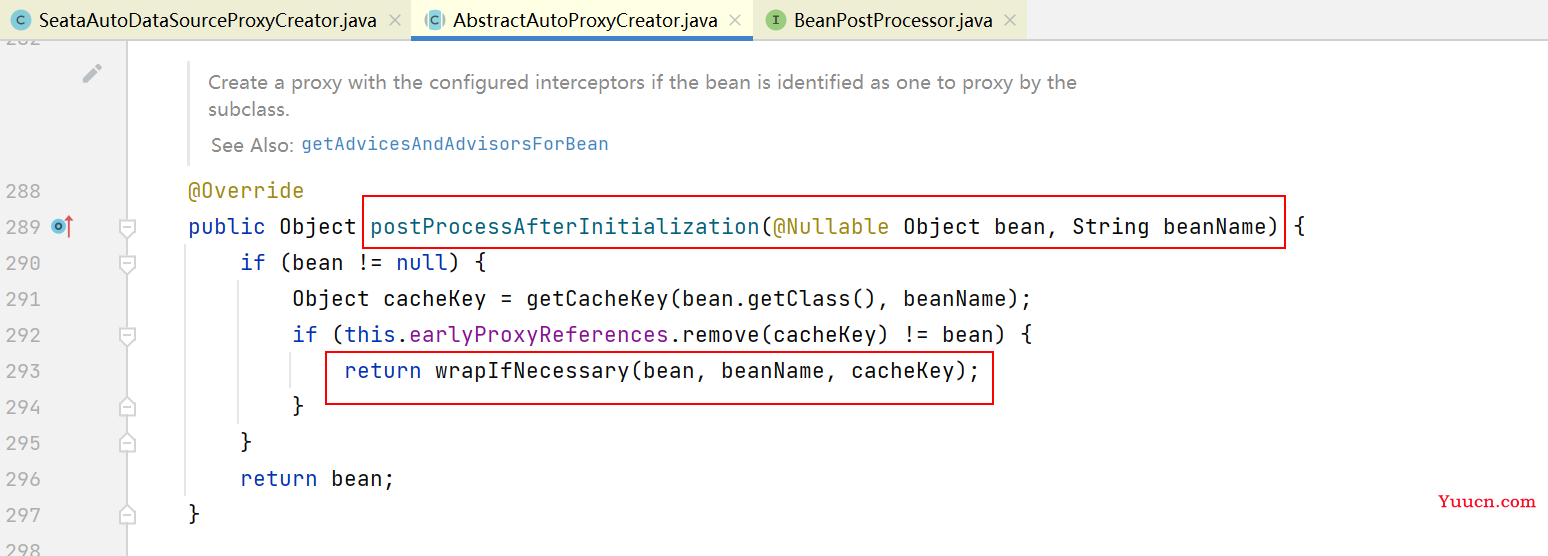Click the overrides method gutter icon at line 289
This screenshot has width=1548, height=556.
[x=62, y=227]
